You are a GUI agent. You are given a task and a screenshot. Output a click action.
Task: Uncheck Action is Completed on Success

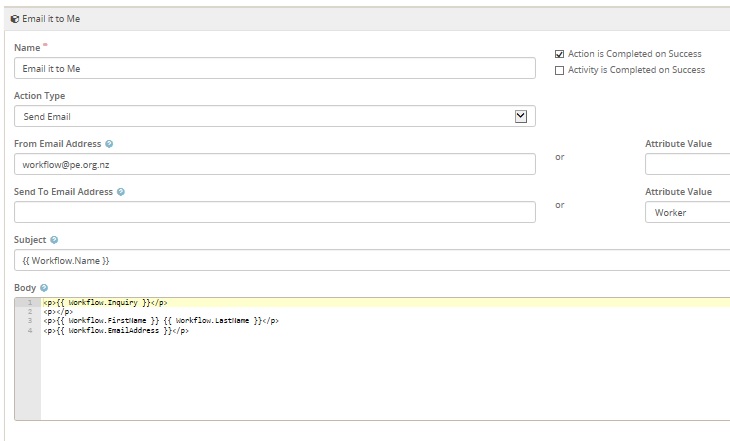(x=560, y=54)
